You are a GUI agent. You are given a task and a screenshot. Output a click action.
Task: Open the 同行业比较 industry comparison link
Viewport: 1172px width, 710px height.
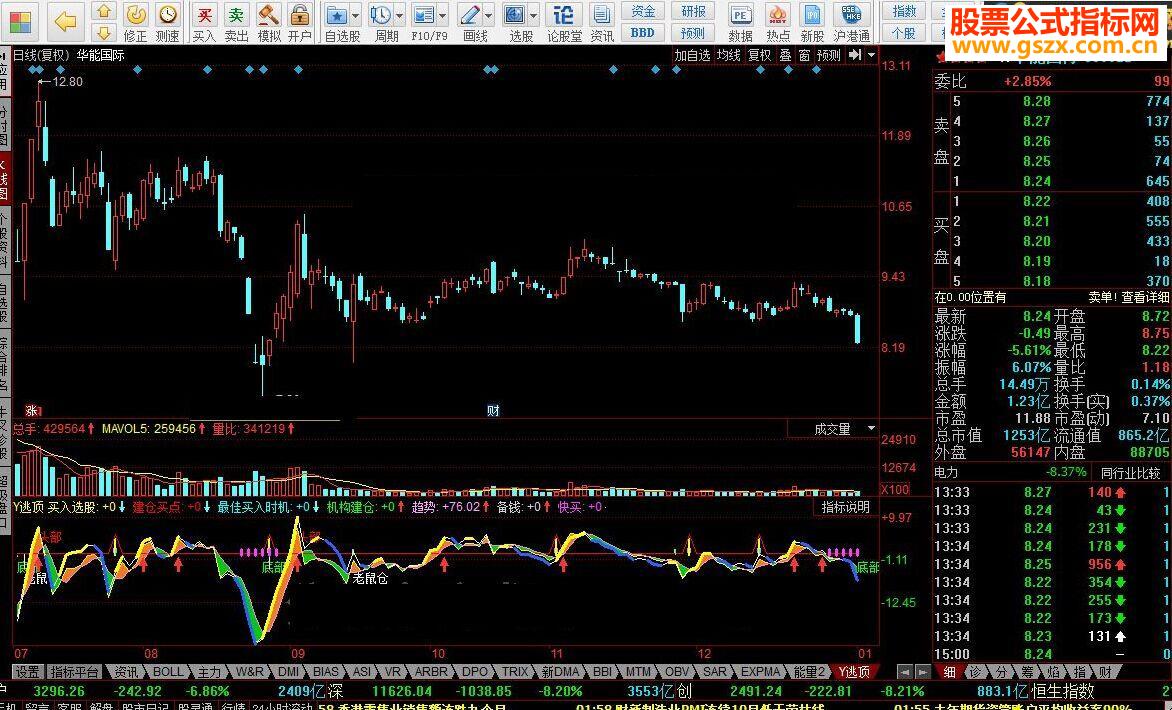1131,473
